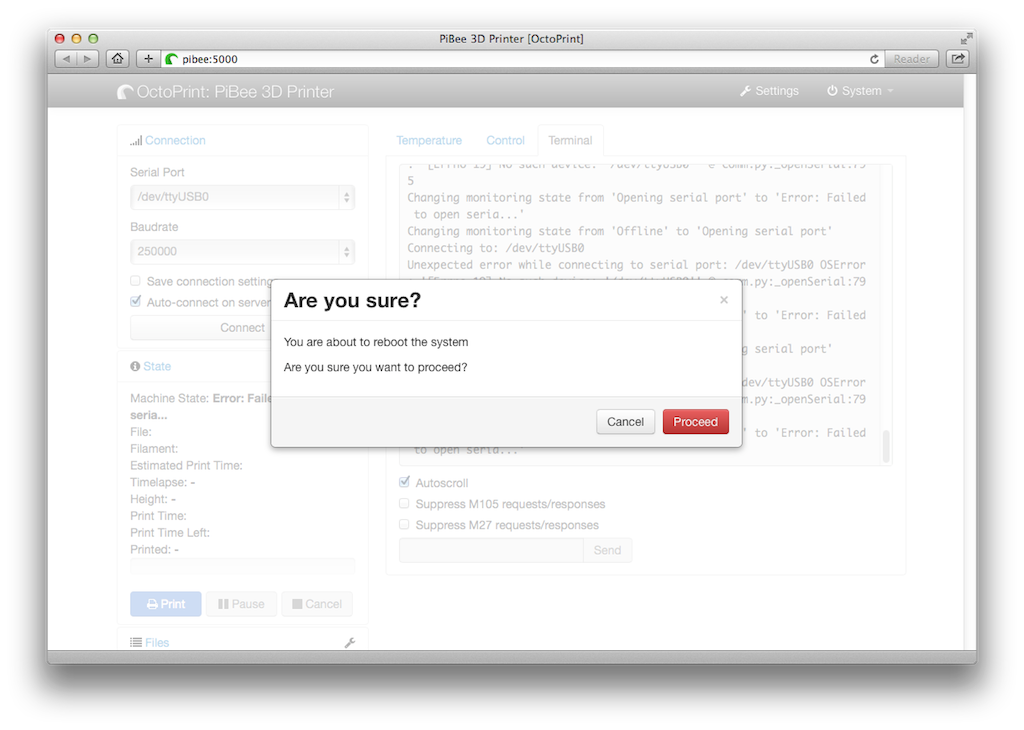Switch to the Control tab

[505, 140]
